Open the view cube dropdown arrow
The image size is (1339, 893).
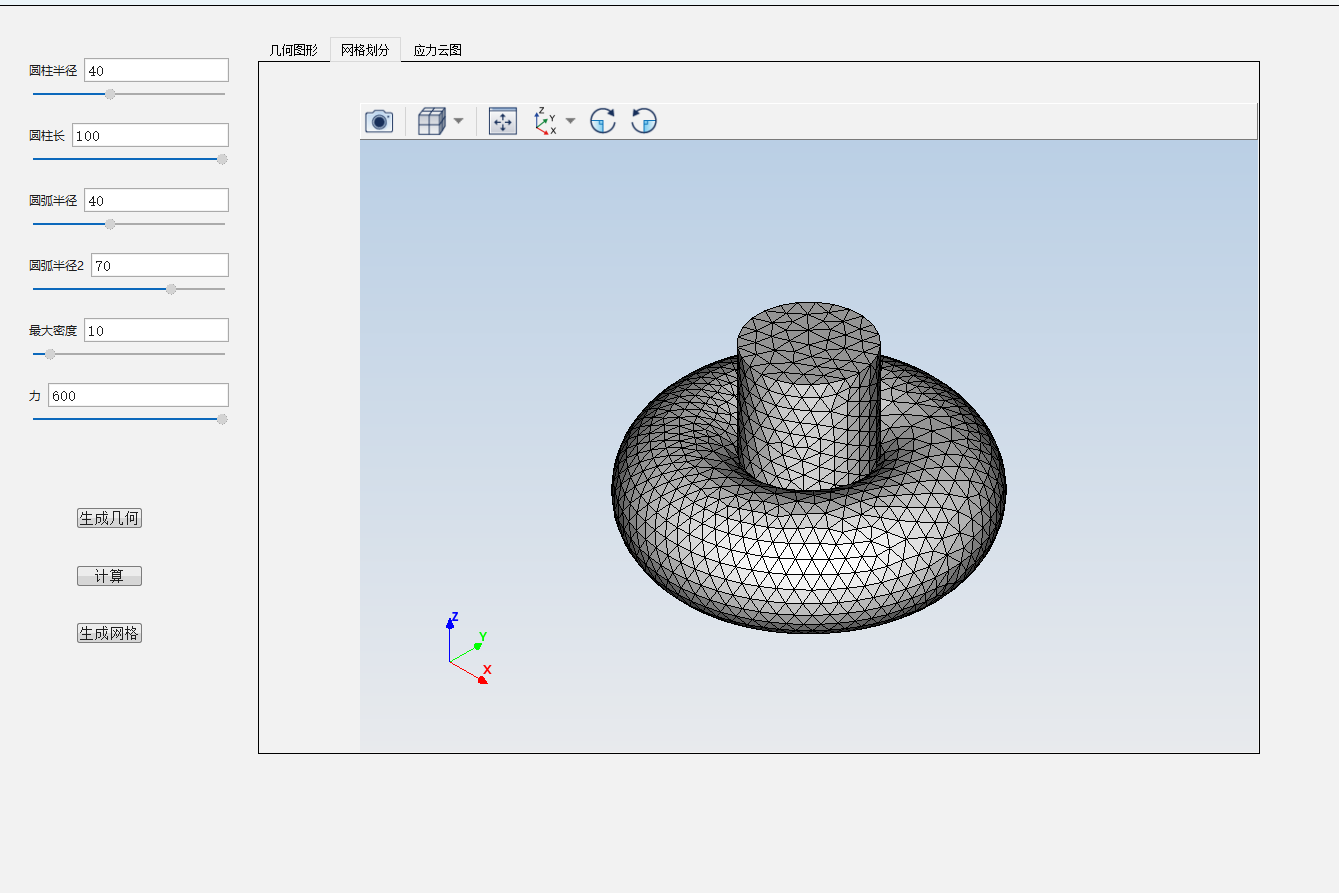tap(458, 121)
